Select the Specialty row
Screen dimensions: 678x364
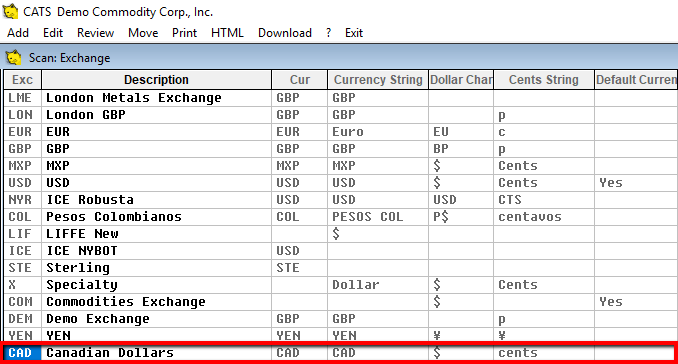[341, 285]
